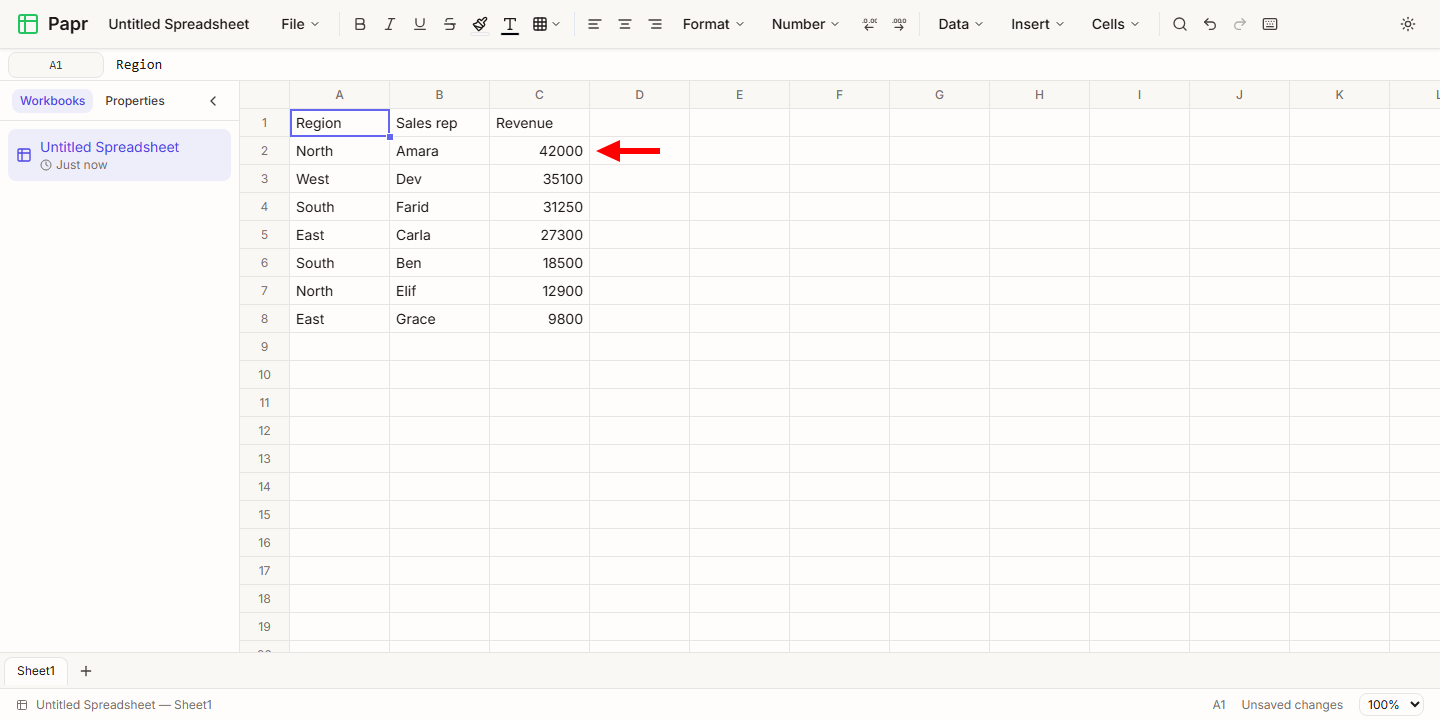
Task: Click the Papr logo icon
Action: coord(28,24)
